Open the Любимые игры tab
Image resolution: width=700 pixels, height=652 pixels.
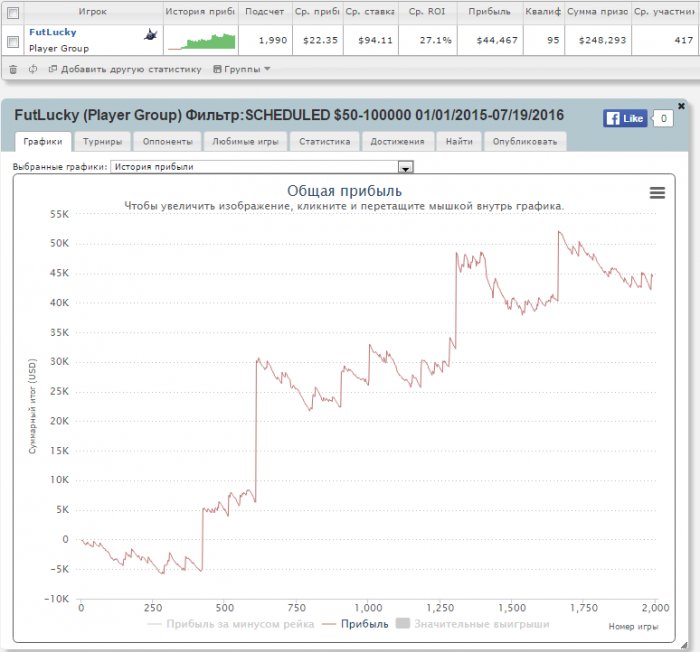coord(245,142)
